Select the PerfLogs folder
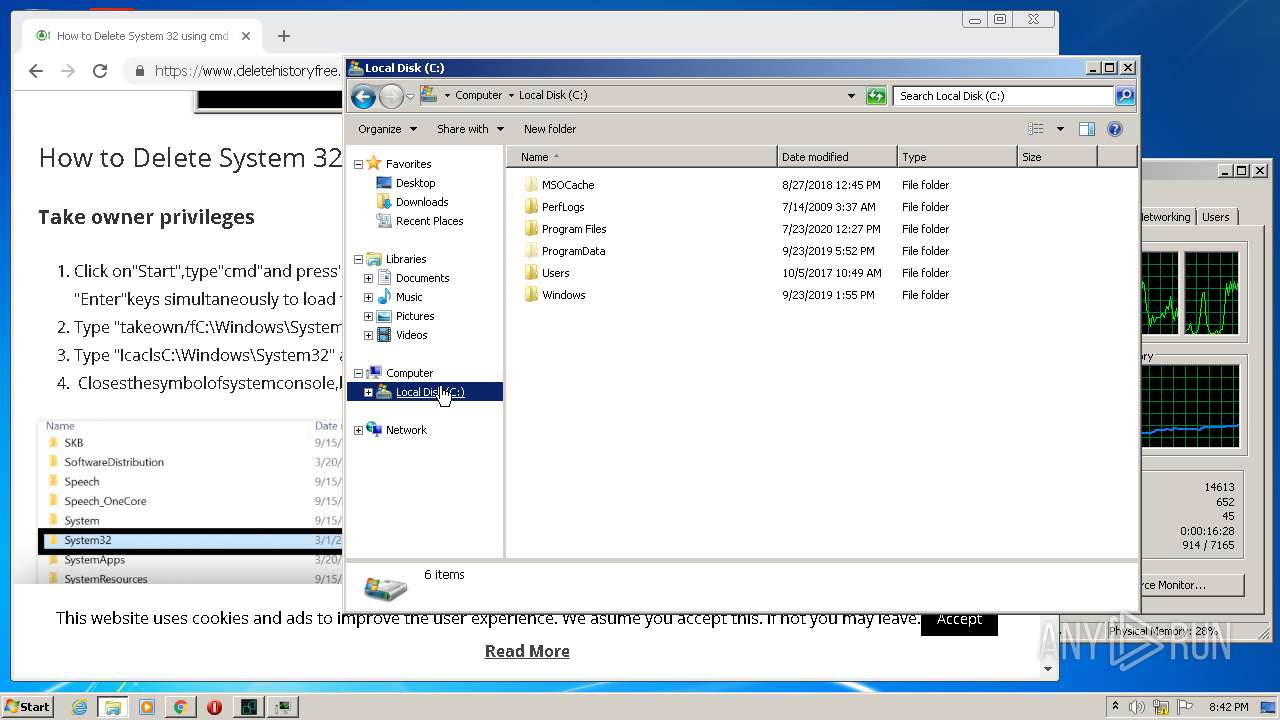The height and width of the screenshot is (720, 1280). [x=563, y=207]
